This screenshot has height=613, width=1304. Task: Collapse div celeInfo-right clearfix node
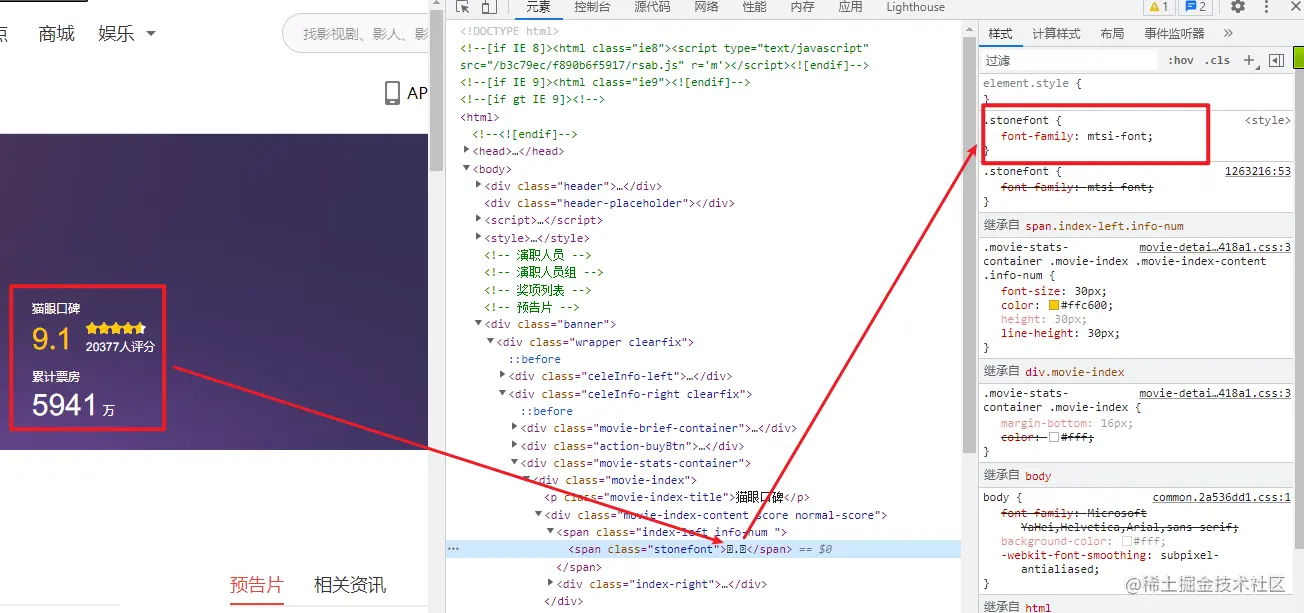click(503, 393)
